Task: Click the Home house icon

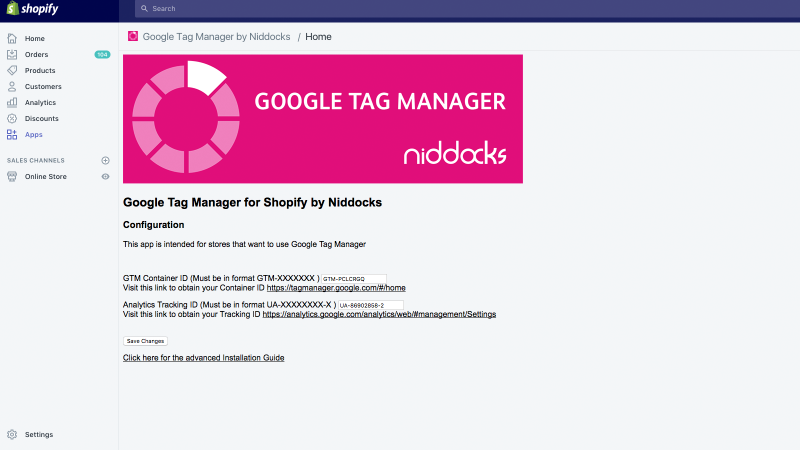Action: coord(12,38)
